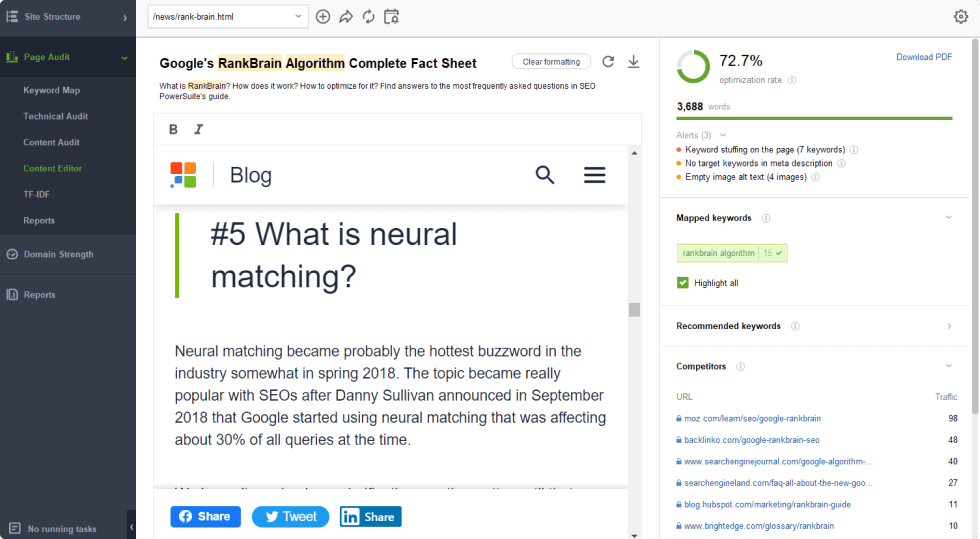
Task: Open the brightedge.com glossary competitor link
Action: point(759,526)
